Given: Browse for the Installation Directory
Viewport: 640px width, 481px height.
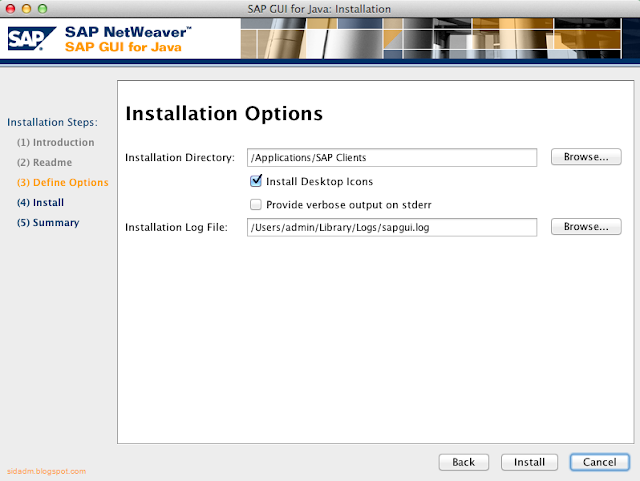Looking at the screenshot, I should click(x=586, y=157).
